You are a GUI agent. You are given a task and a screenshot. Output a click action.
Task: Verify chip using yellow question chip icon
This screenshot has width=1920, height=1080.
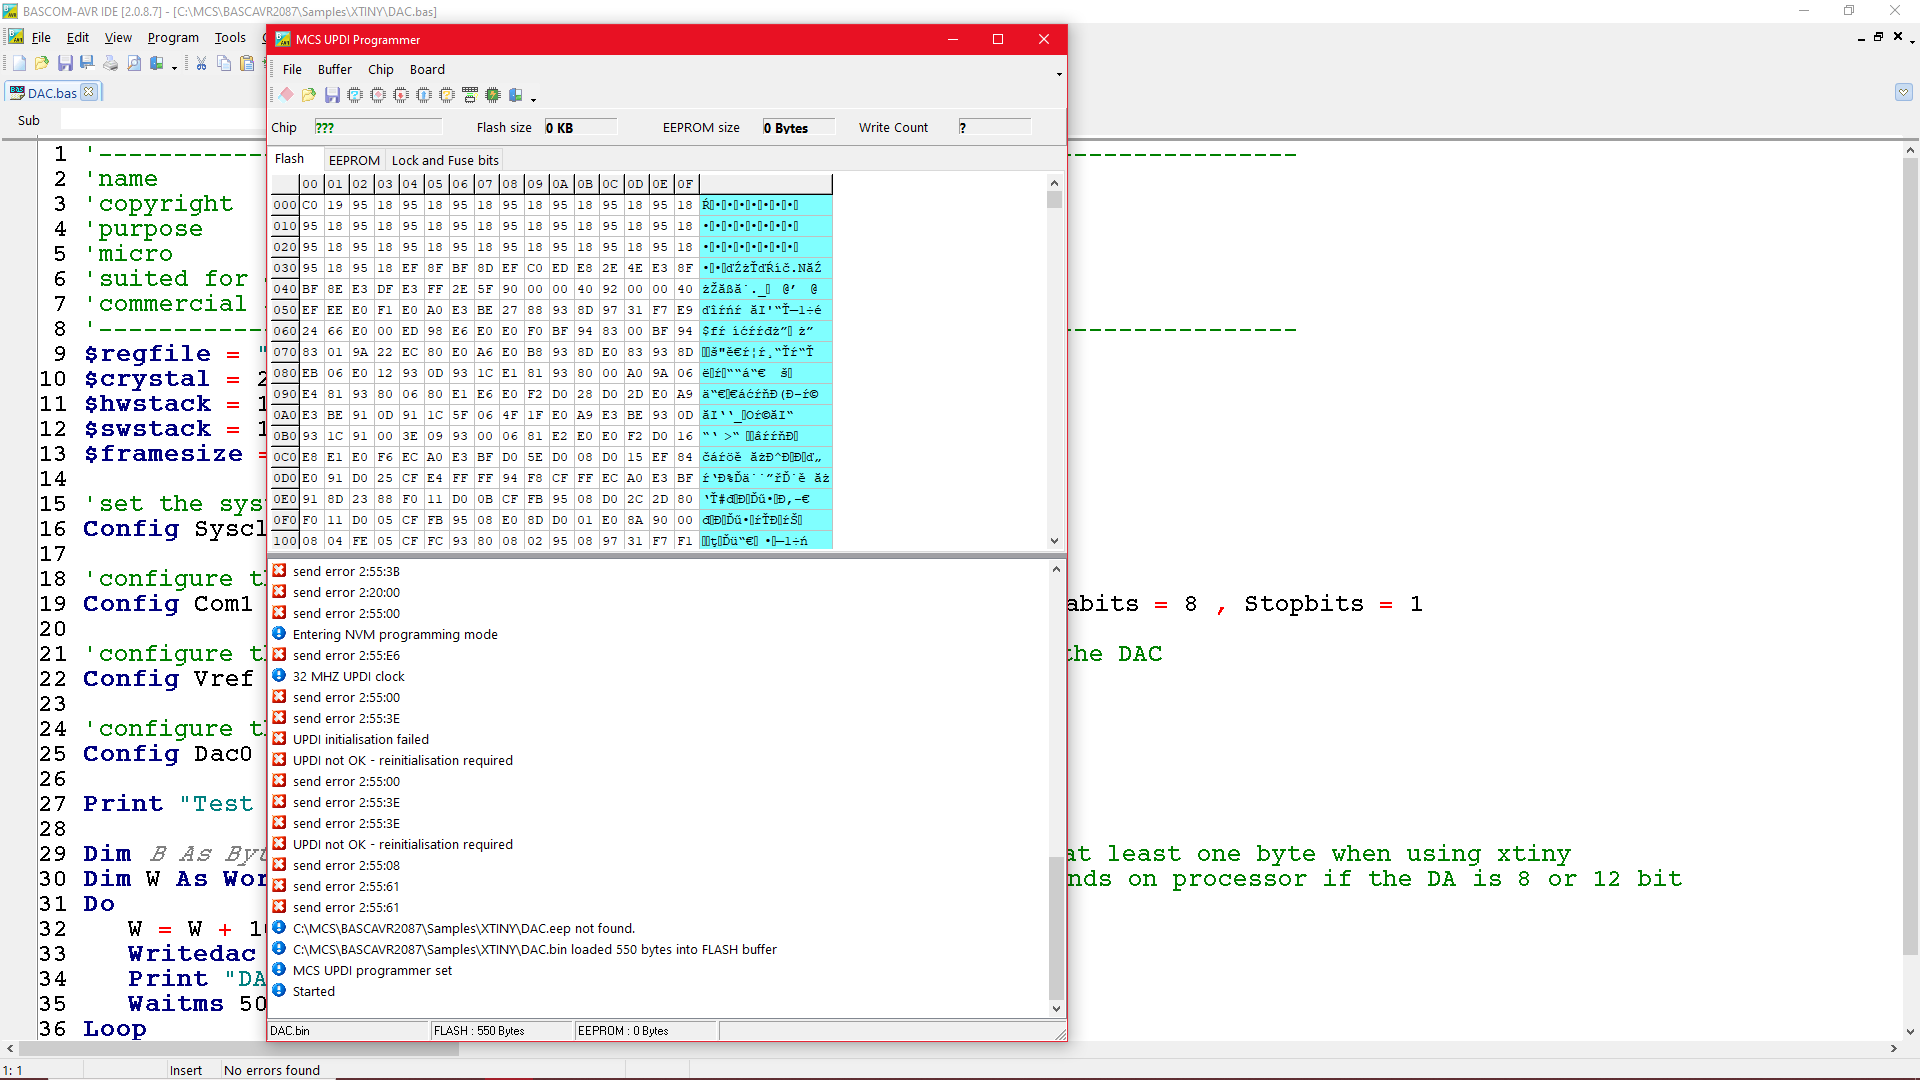click(447, 94)
